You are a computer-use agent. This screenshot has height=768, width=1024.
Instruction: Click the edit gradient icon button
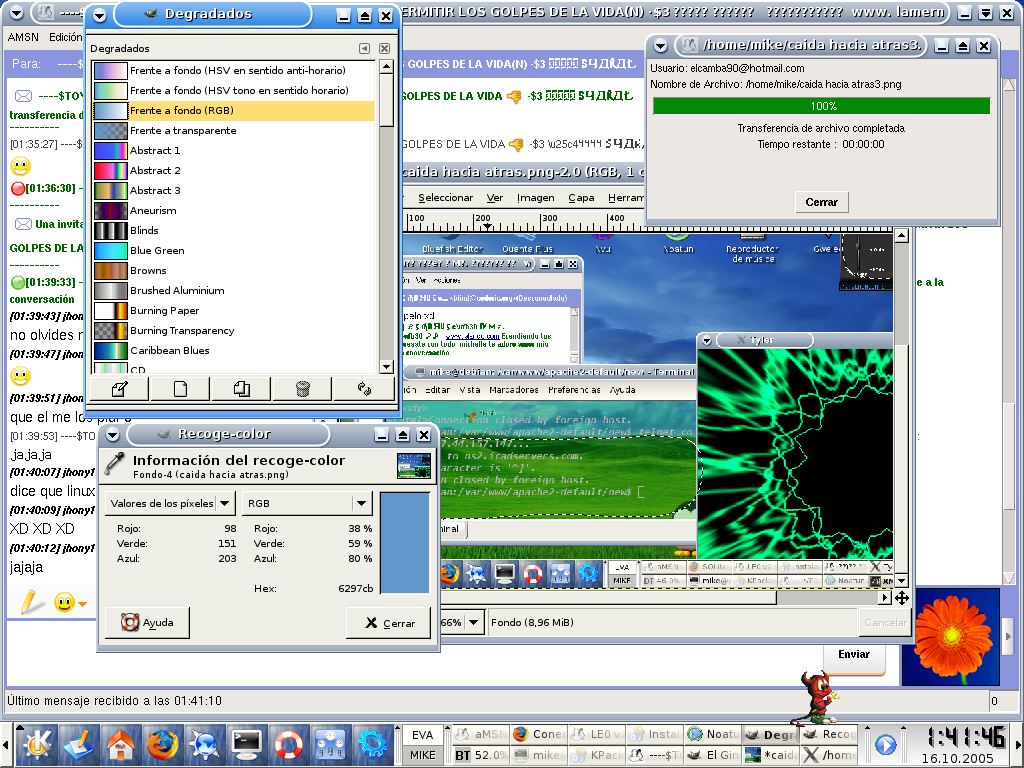(120, 389)
